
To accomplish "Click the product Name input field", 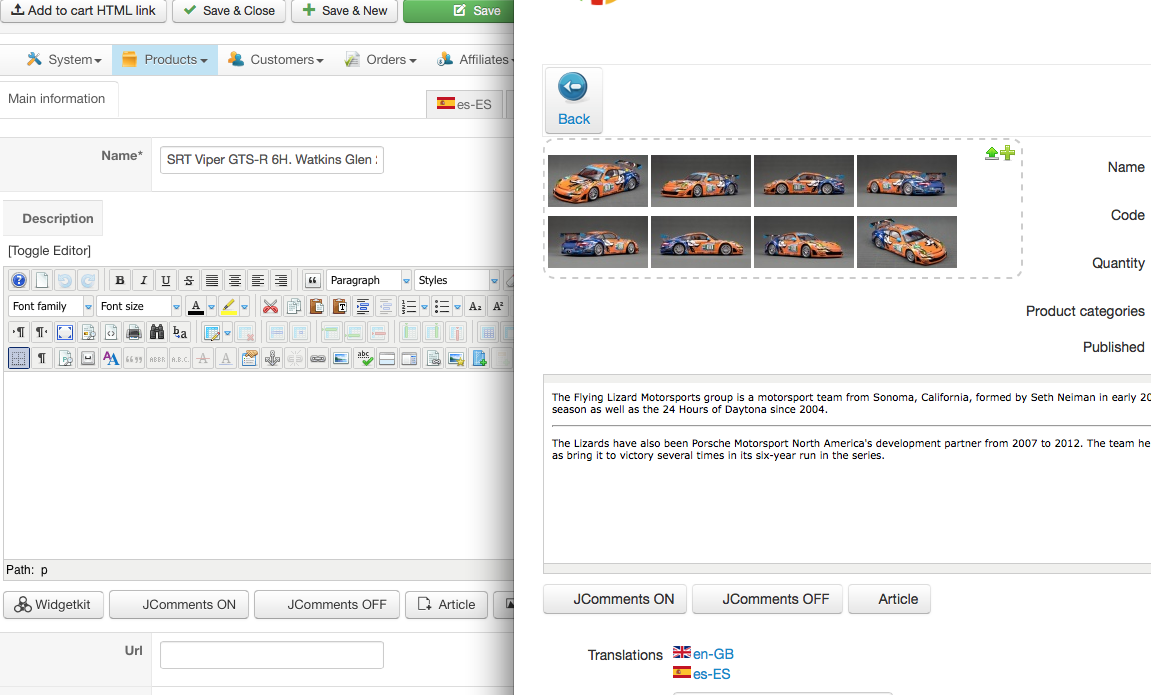I will [x=272, y=159].
